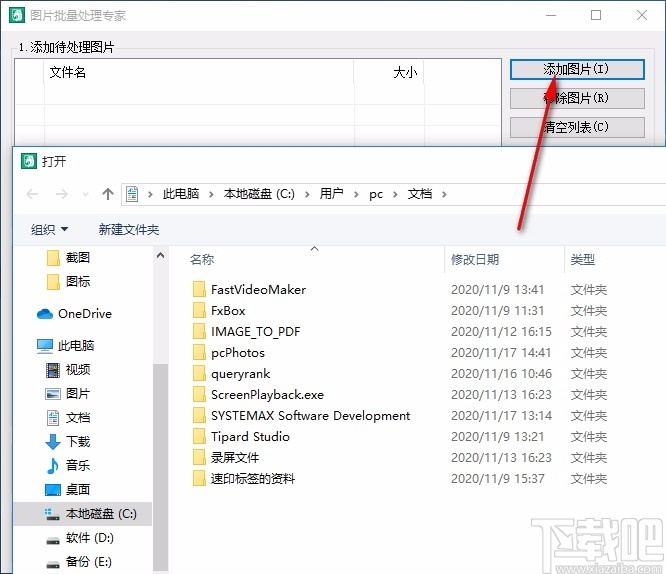The image size is (666, 574).
Task: Click sidebar scroll up arrow
Action: click(x=161, y=256)
